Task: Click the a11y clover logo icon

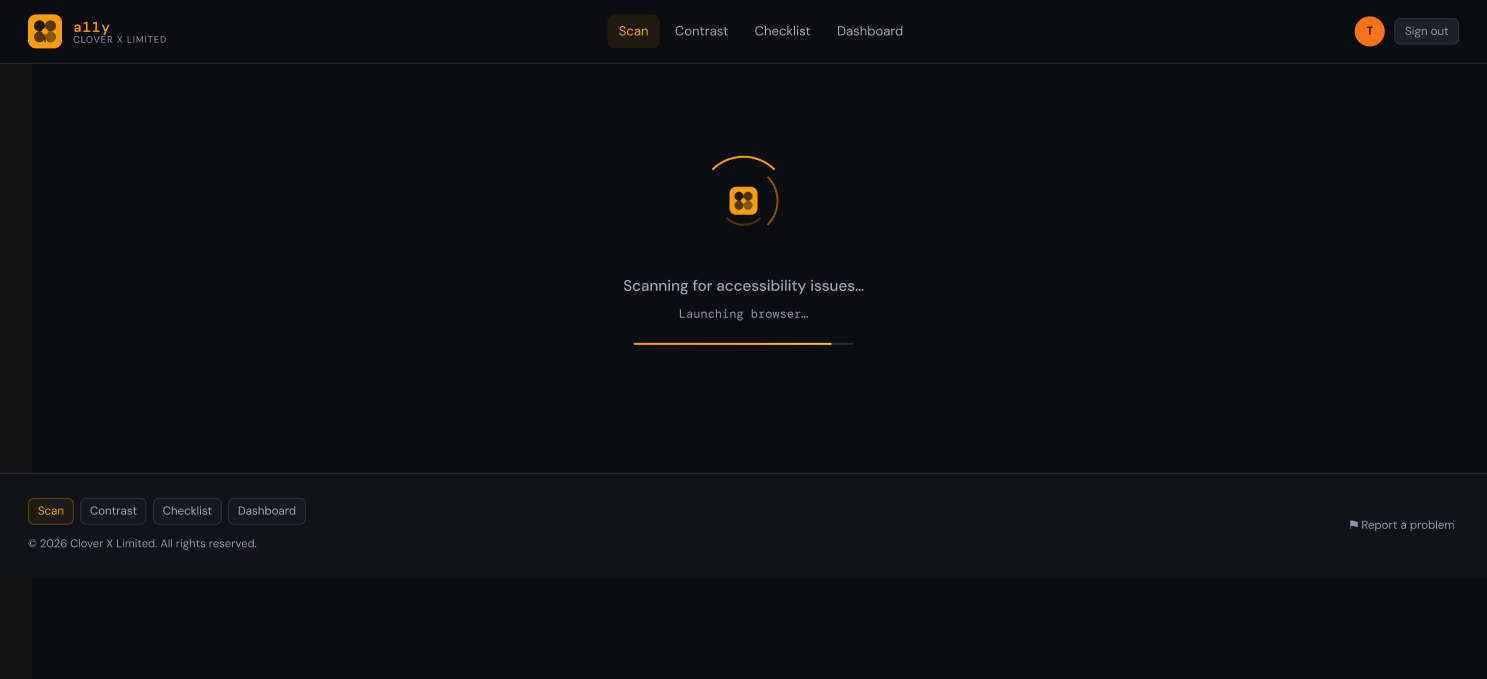Action: tap(45, 32)
